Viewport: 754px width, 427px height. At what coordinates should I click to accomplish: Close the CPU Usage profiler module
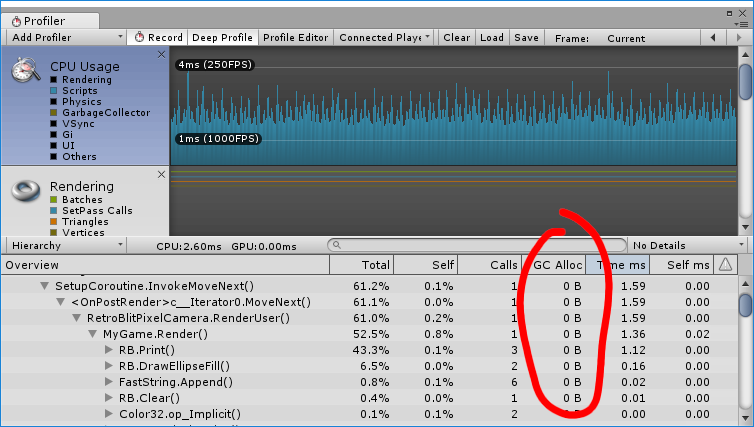pos(161,55)
